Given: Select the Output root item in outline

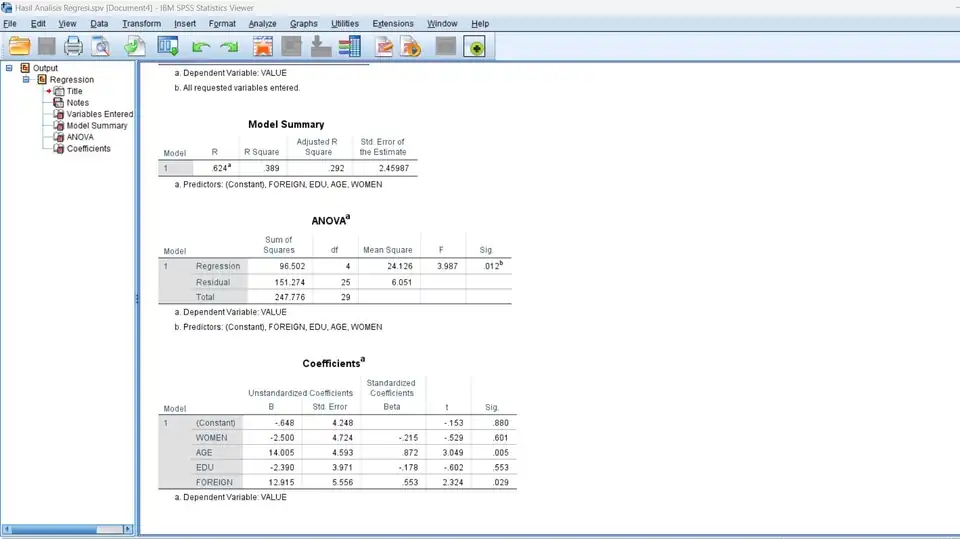Looking at the screenshot, I should pyautogui.click(x=45, y=68).
